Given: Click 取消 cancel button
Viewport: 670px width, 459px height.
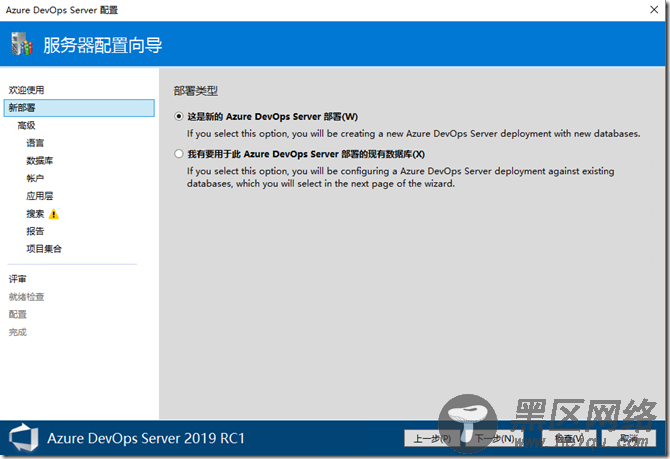Looking at the screenshot, I should [629, 438].
